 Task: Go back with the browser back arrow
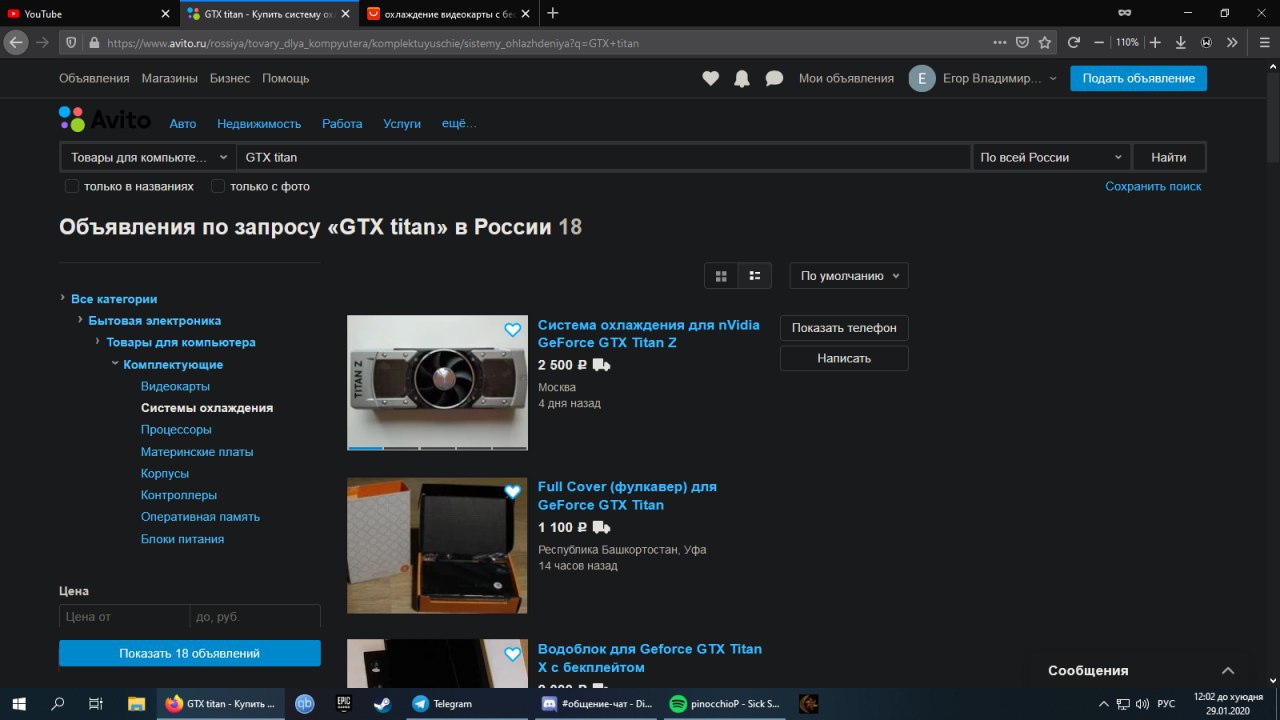click(x=15, y=43)
